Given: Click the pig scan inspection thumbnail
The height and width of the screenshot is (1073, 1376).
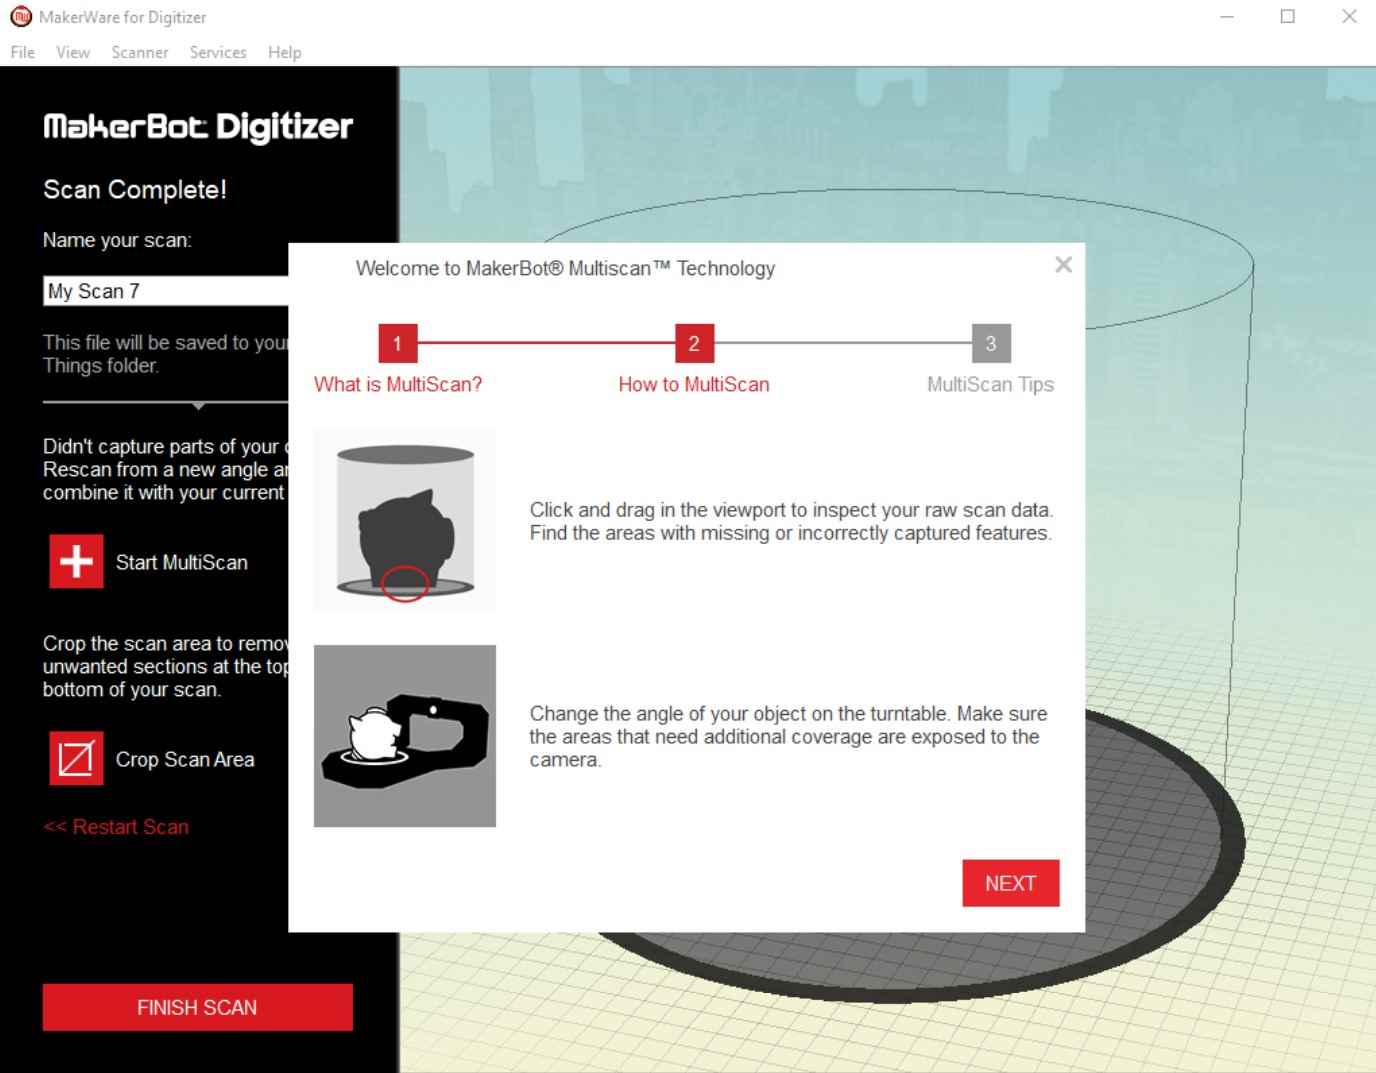Looking at the screenshot, I should click(405, 520).
